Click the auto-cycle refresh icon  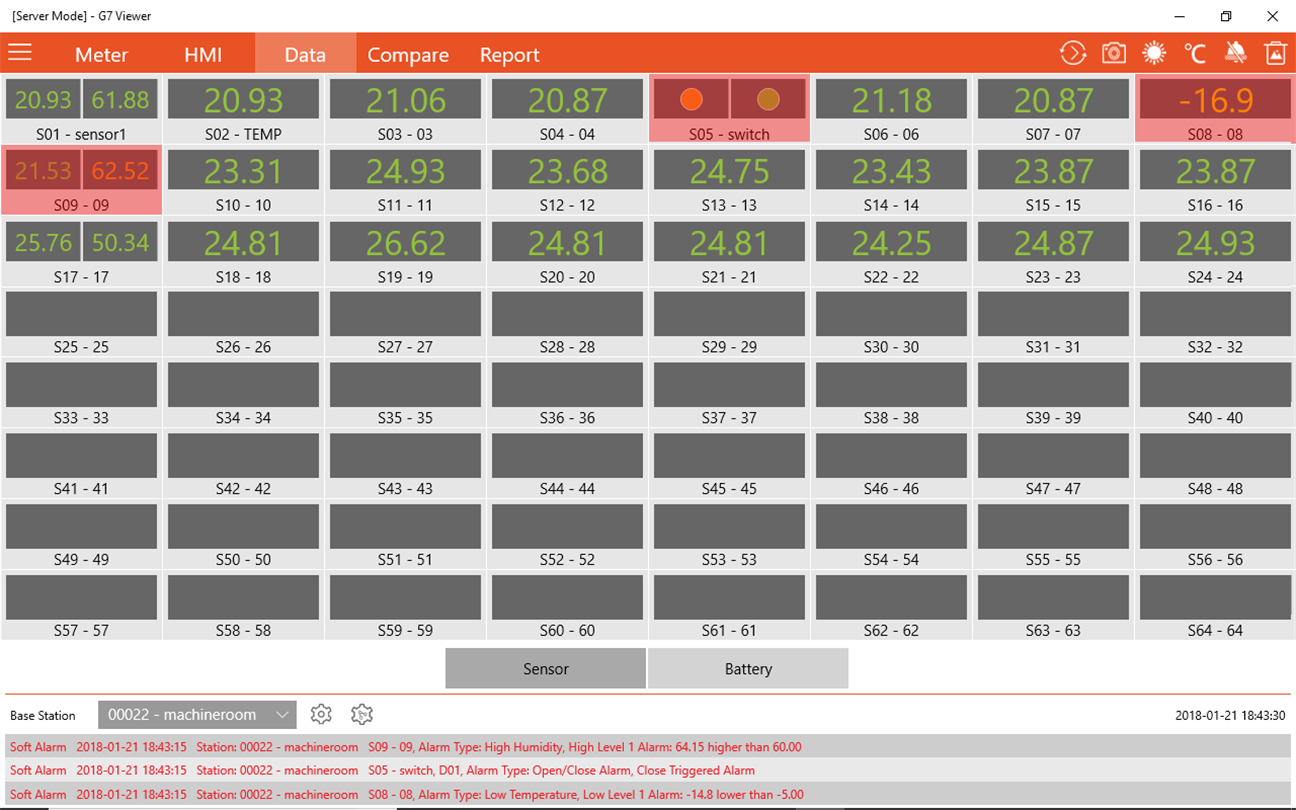click(1073, 53)
